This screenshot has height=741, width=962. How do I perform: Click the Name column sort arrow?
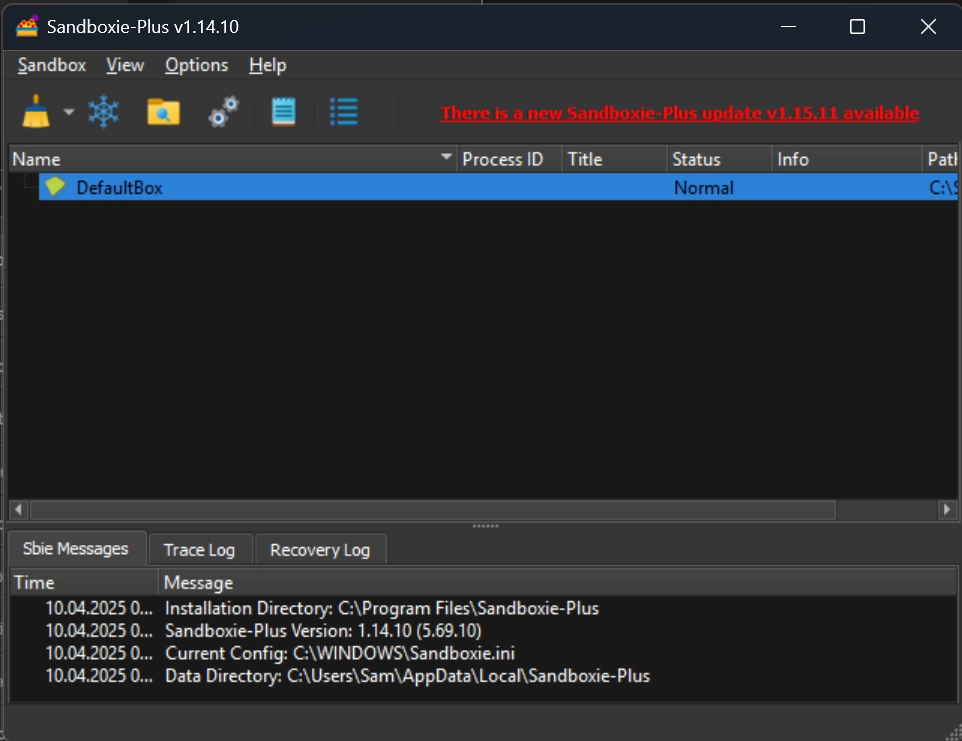tap(447, 157)
